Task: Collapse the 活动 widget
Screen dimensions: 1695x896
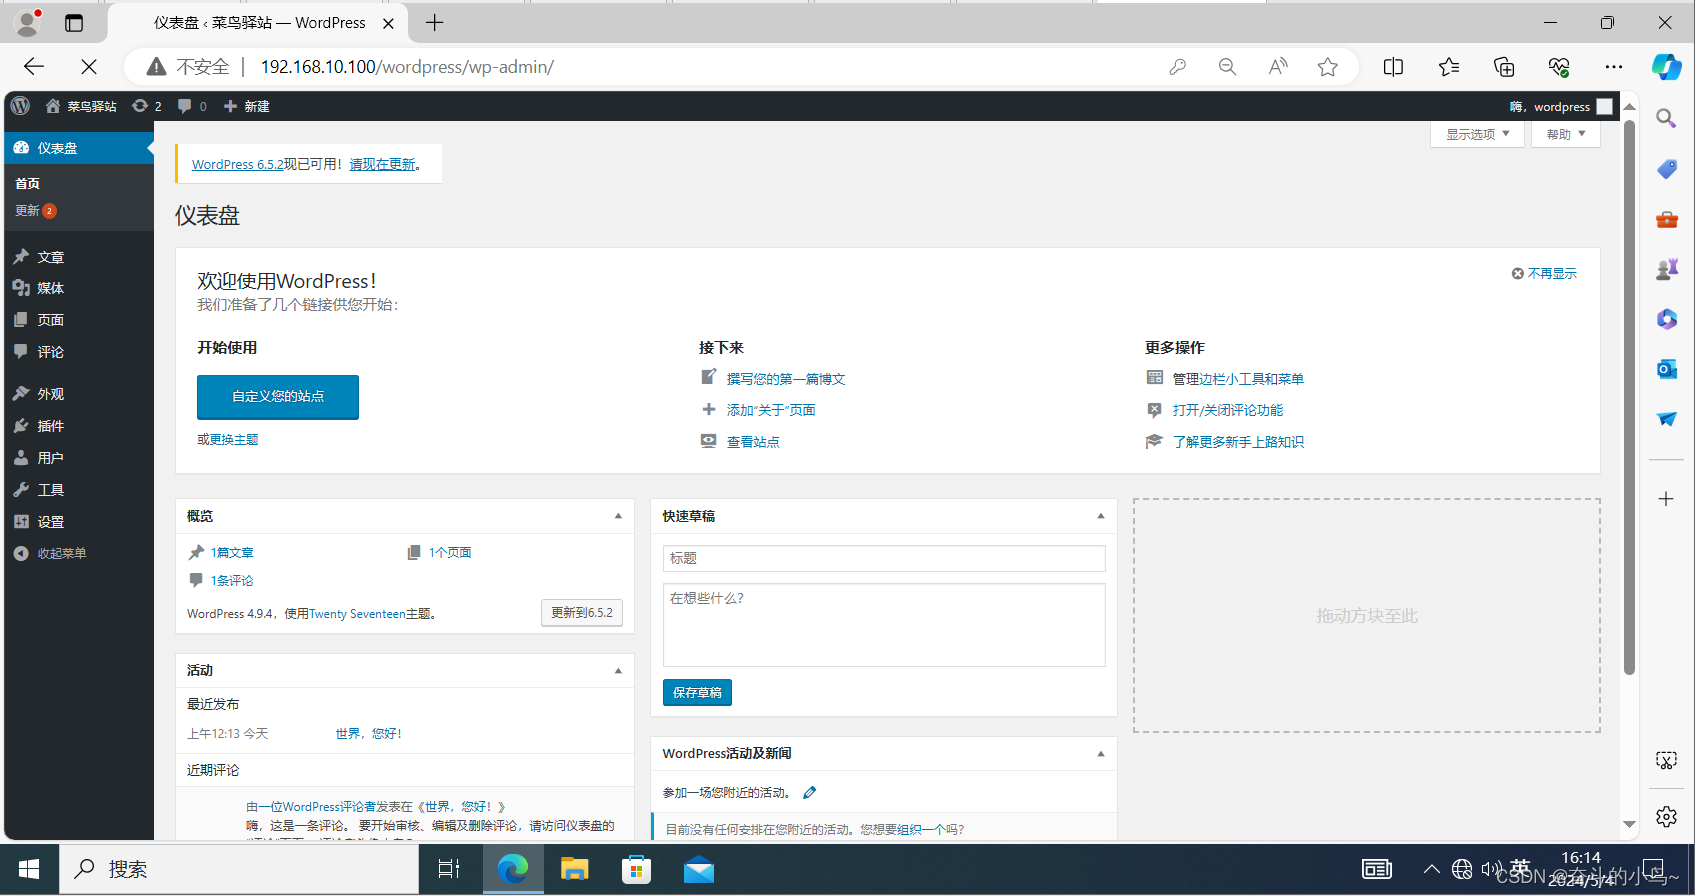Action: click(618, 671)
